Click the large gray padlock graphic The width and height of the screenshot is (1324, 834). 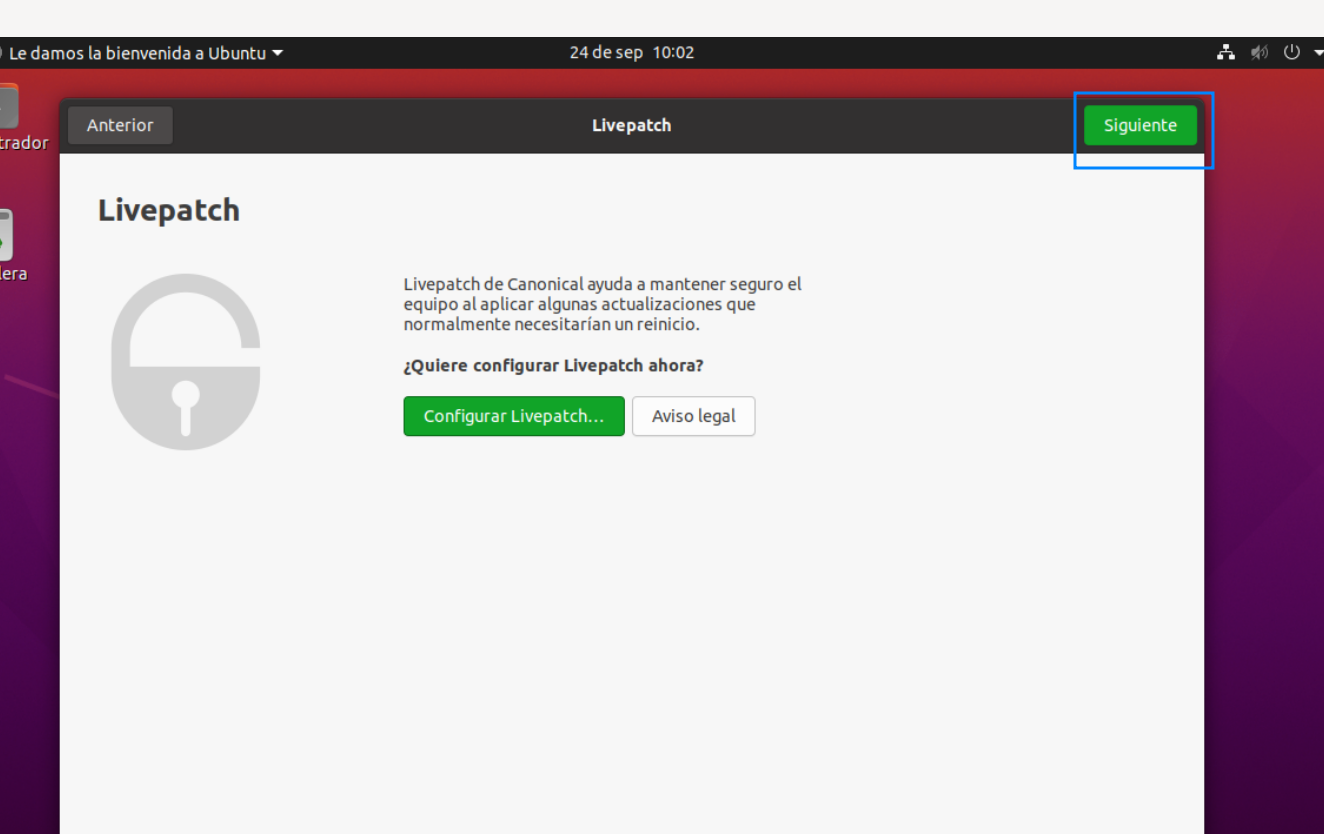click(x=186, y=361)
